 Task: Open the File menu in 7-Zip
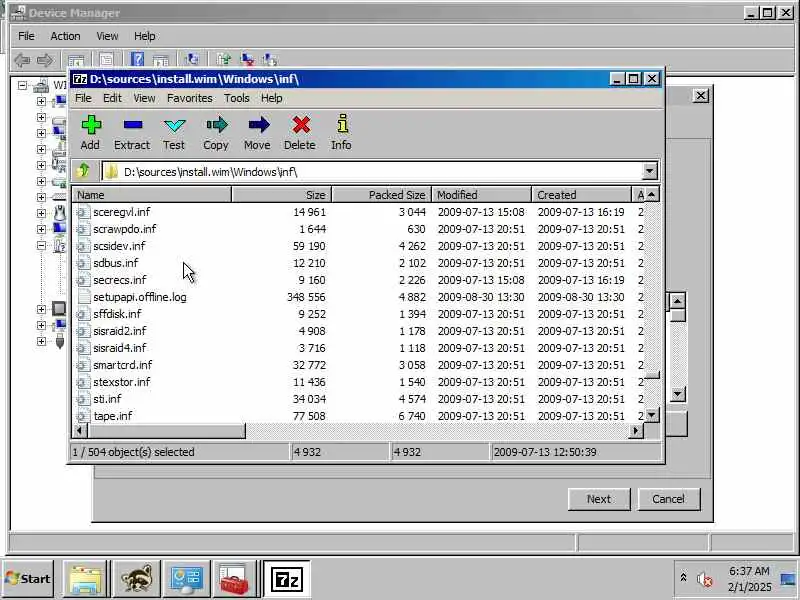coord(83,98)
